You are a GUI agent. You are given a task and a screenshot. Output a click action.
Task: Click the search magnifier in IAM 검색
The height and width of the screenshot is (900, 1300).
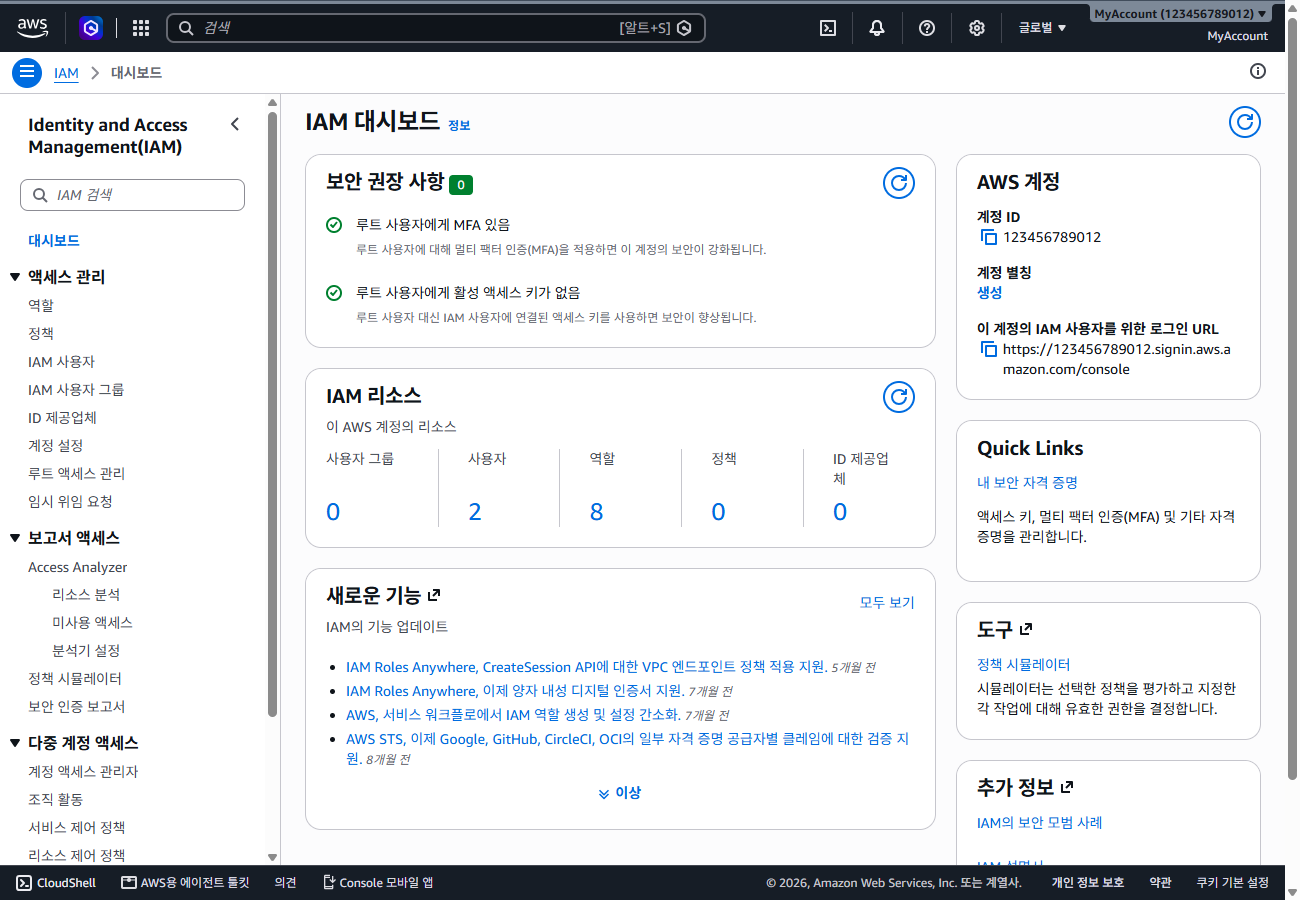tap(40, 195)
